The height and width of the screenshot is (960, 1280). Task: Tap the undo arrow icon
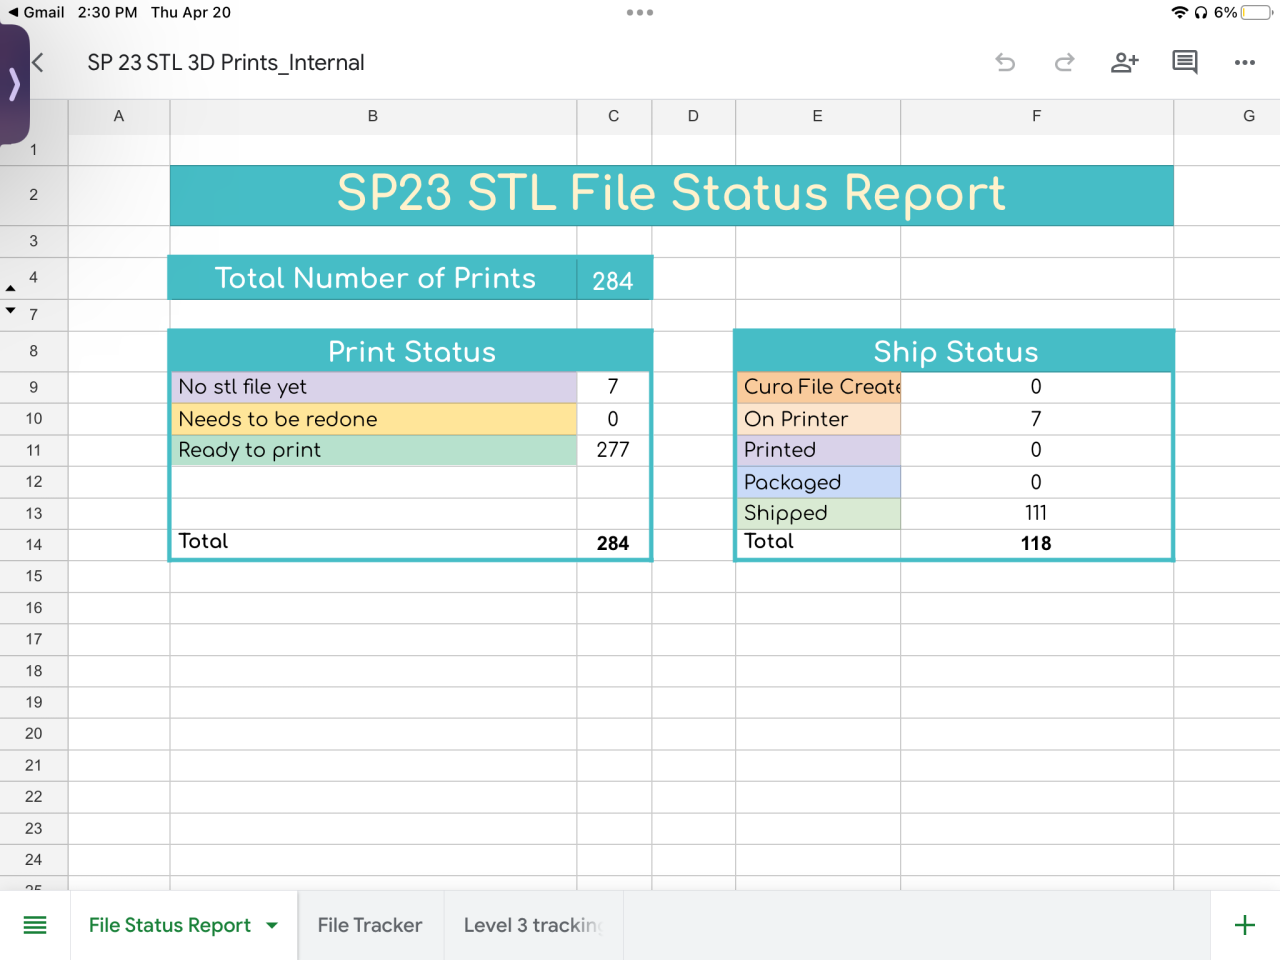tap(1005, 63)
